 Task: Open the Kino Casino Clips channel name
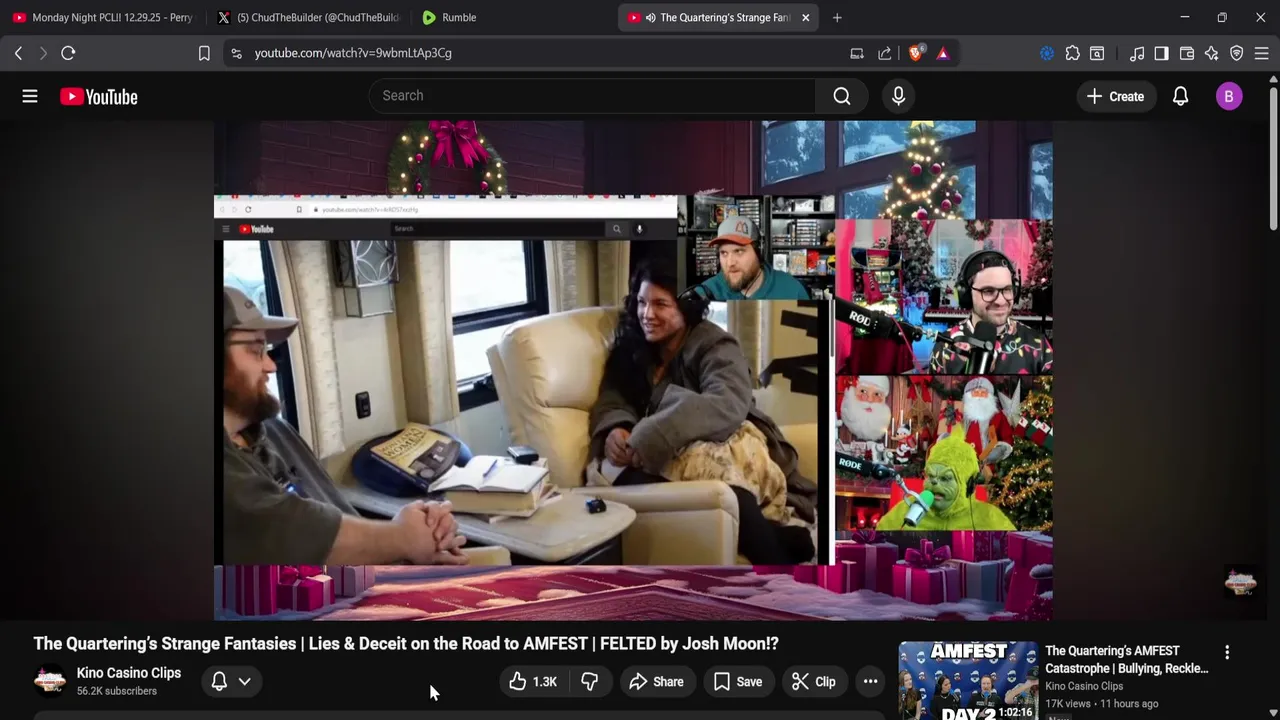click(x=129, y=673)
